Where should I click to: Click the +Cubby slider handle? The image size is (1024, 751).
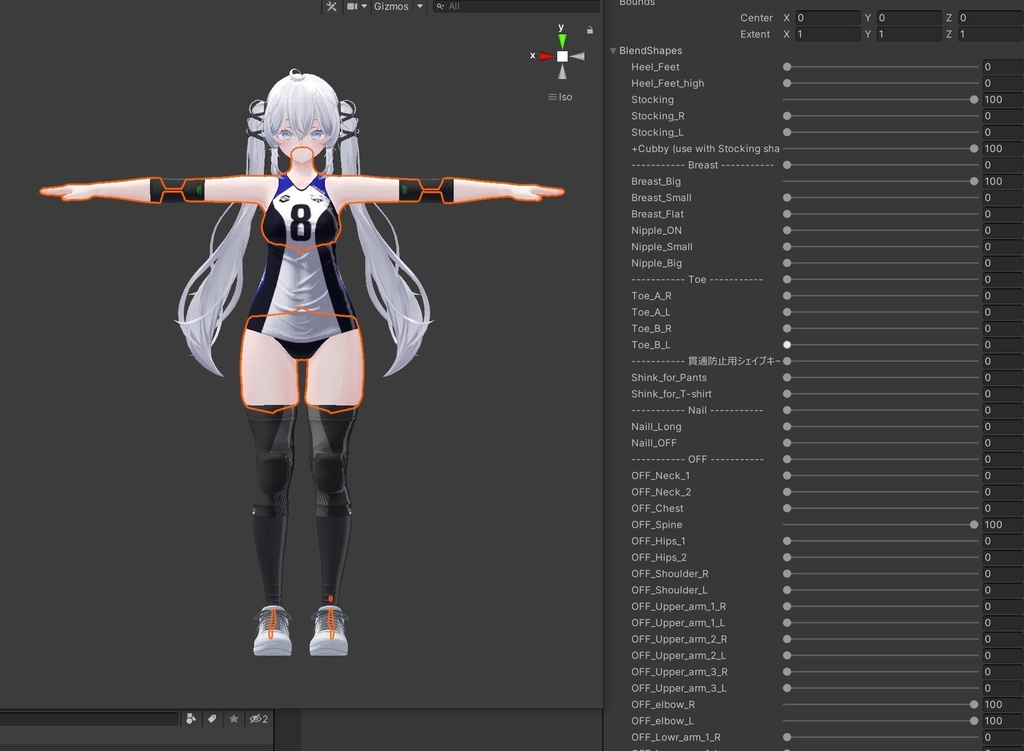pos(974,148)
